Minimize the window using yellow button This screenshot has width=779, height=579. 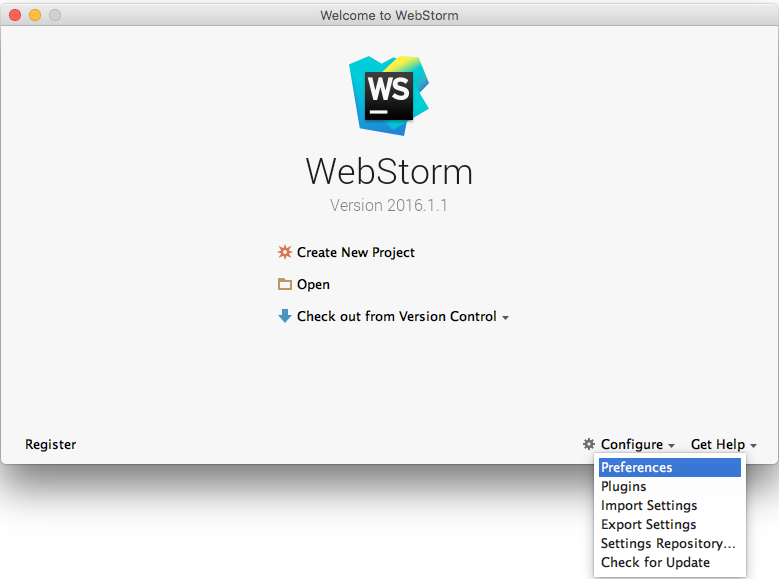[34, 15]
